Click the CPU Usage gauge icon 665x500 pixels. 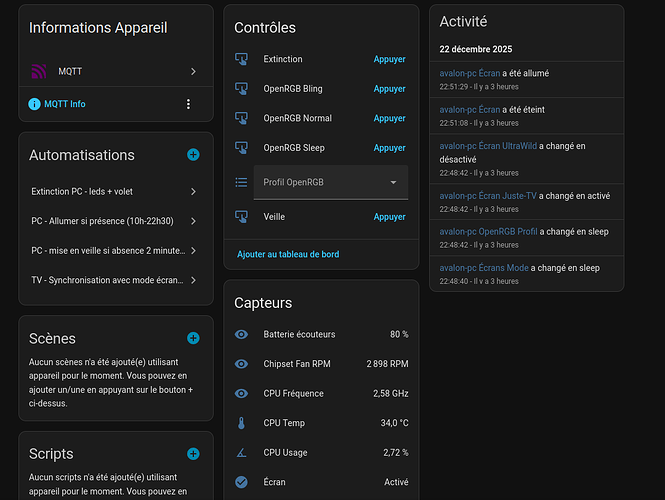point(241,453)
